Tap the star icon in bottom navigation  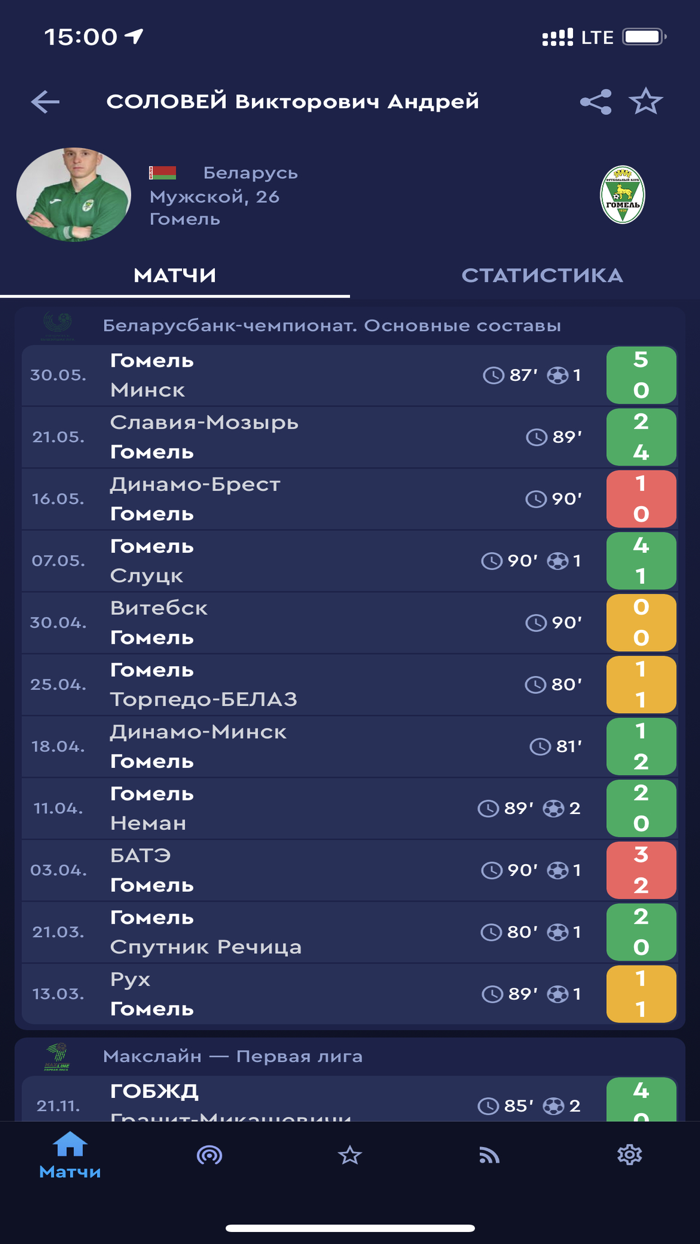[x=349, y=1155]
